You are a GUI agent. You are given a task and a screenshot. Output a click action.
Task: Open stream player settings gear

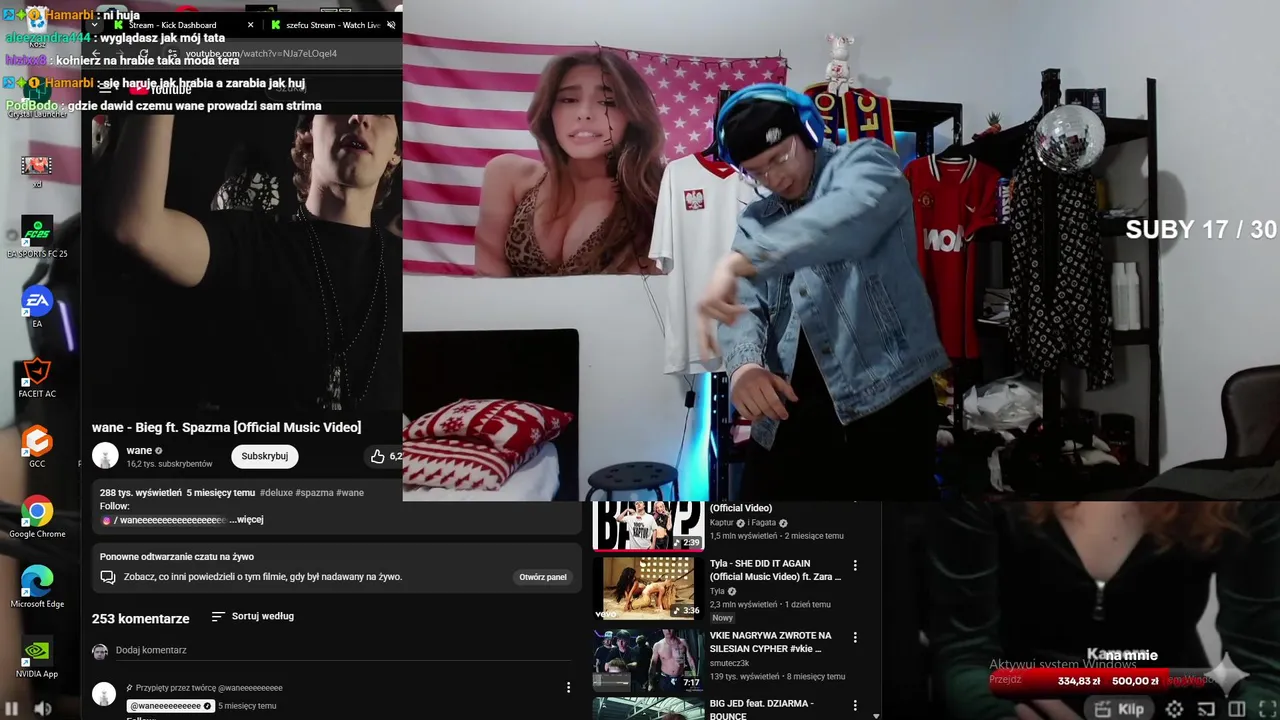coord(1175,709)
